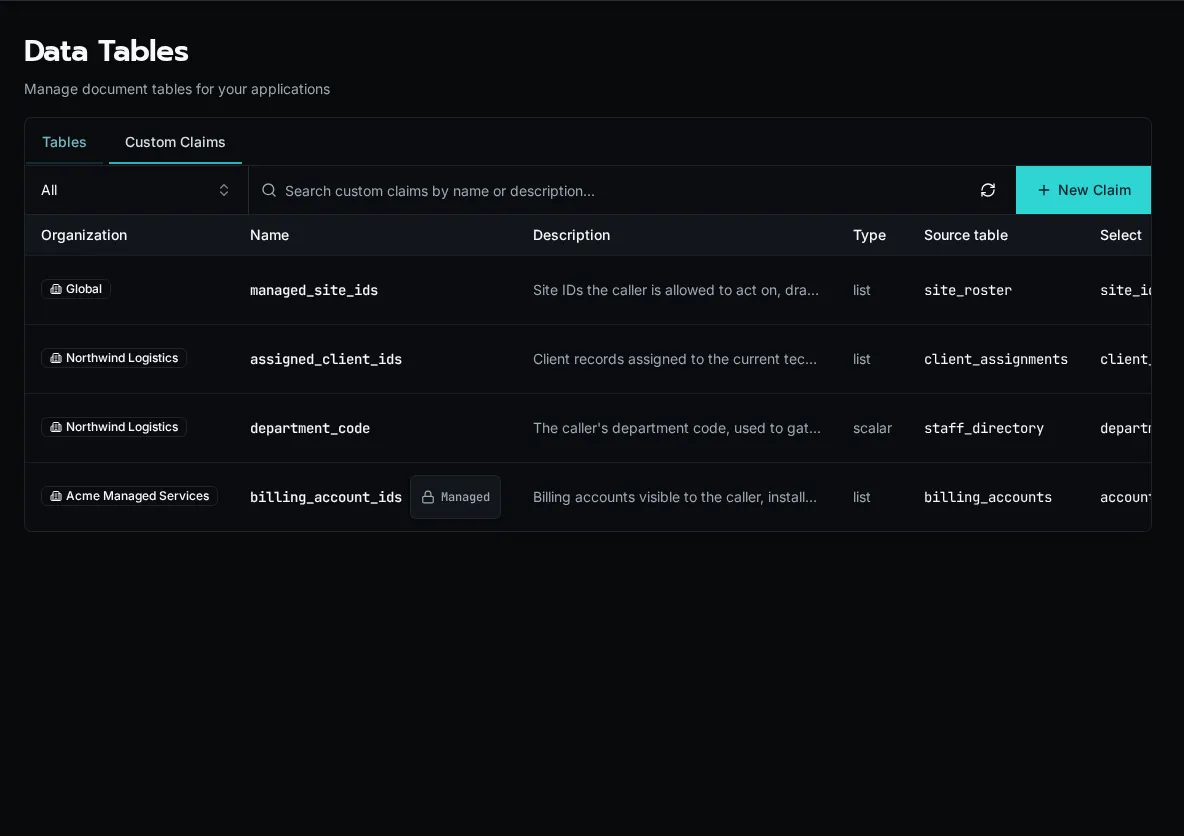Click the description starting "Site IDs the caller"
The width and height of the screenshot is (1184, 836).
676,290
